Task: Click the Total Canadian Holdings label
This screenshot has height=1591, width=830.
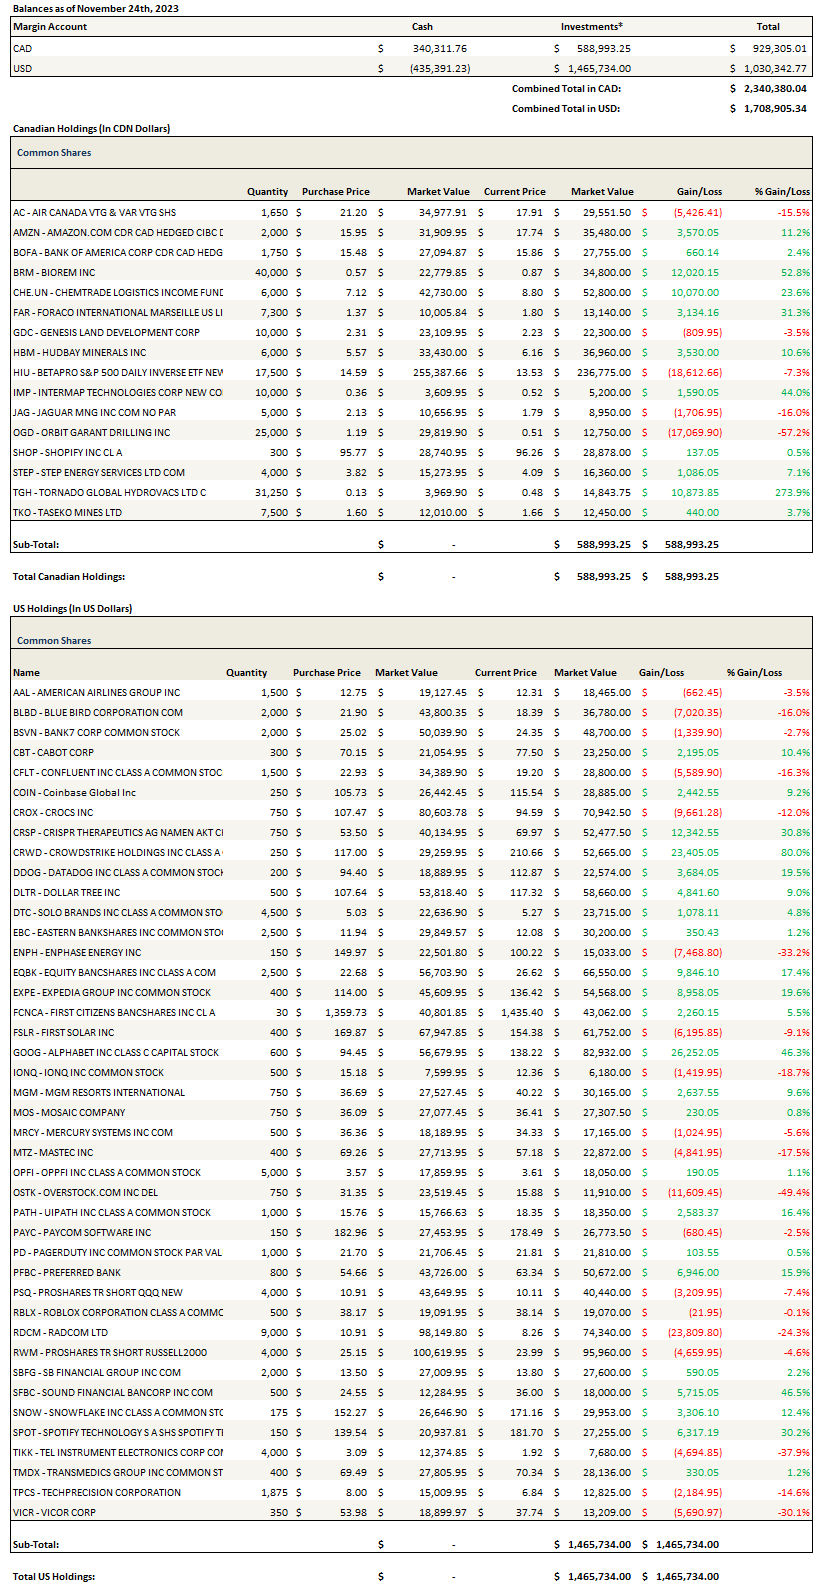Action: [69, 576]
